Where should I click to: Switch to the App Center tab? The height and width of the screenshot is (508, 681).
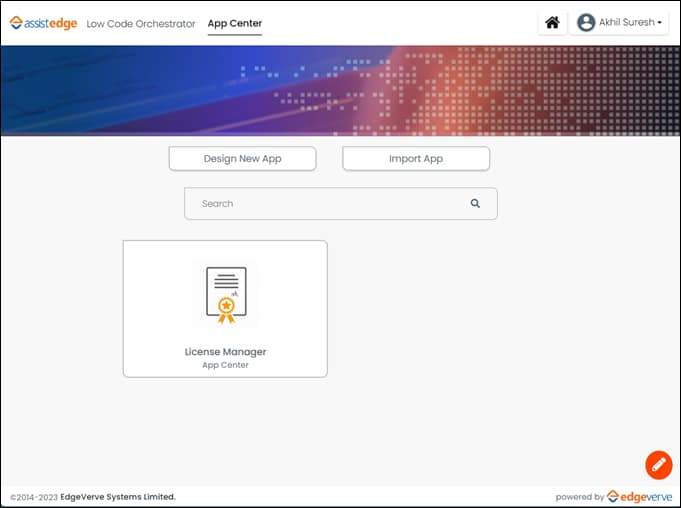click(x=234, y=23)
